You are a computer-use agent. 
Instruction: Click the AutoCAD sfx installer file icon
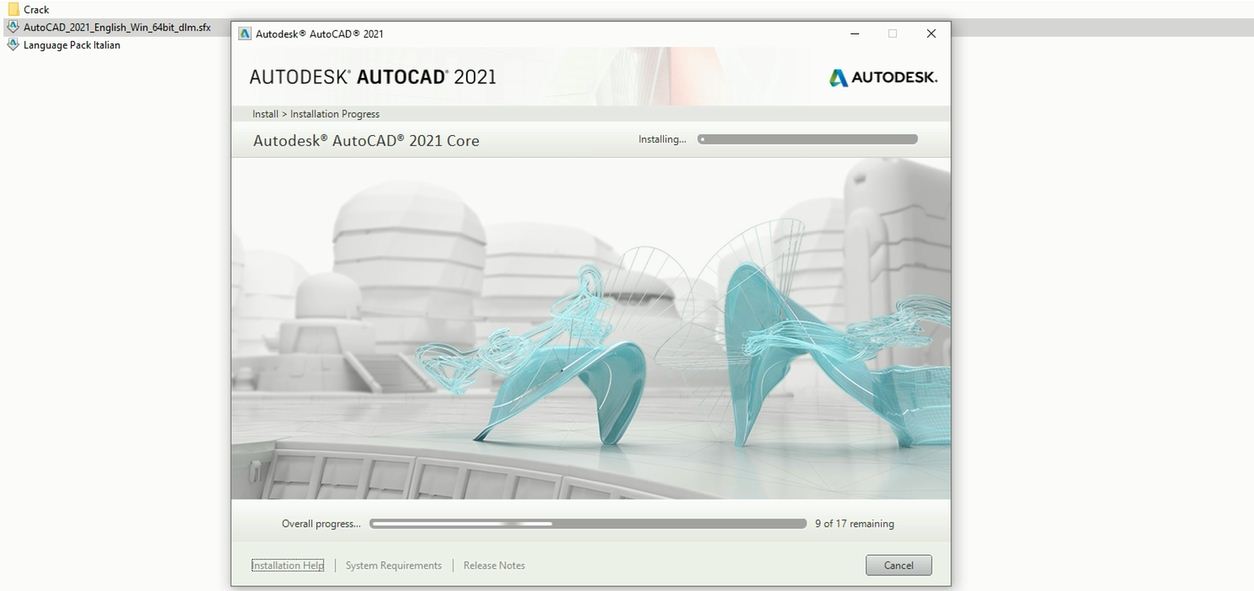click(13, 27)
